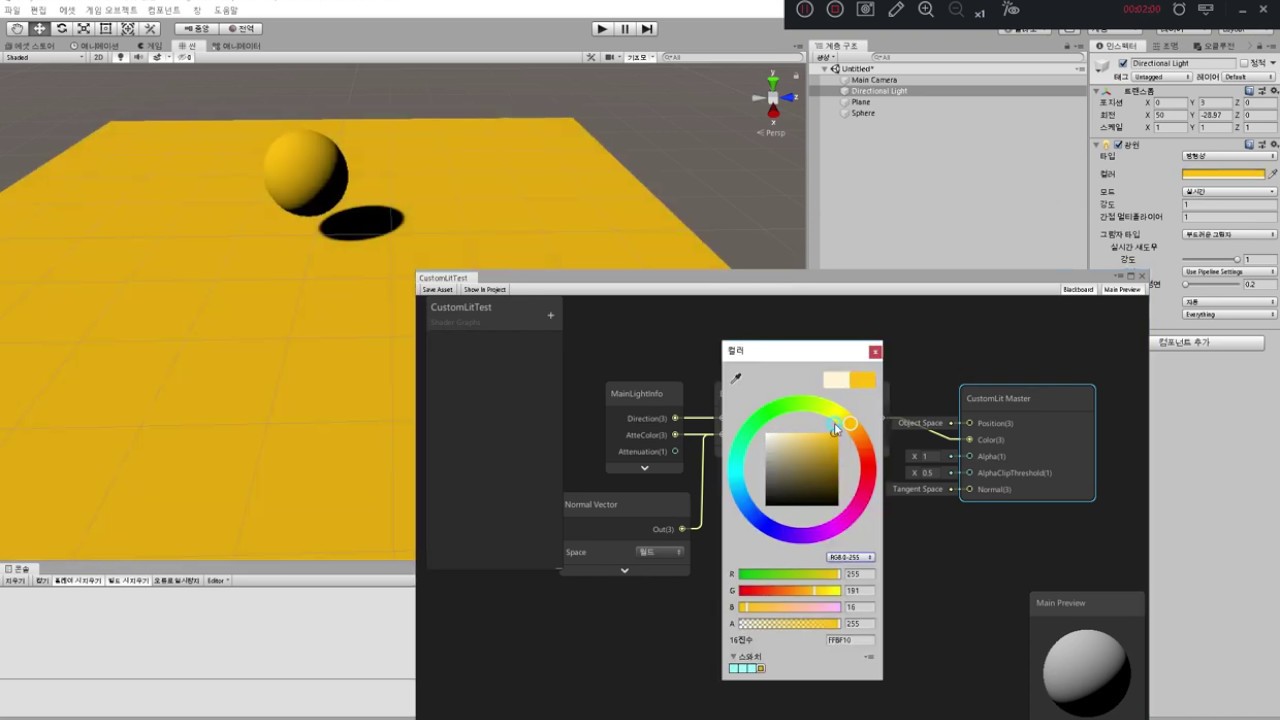Open the Default layer dropdown
The image size is (1280, 720).
point(1250,77)
